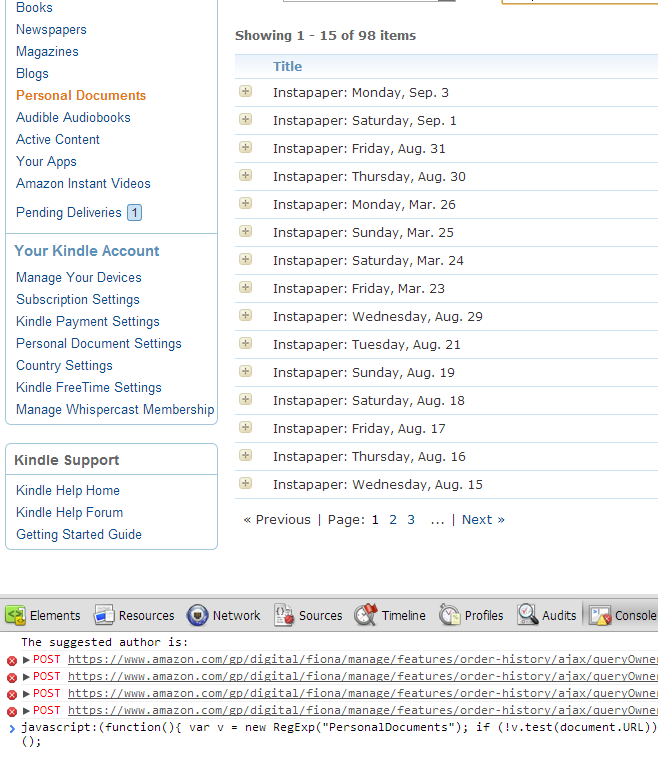Open the Profiles panel icon

pos(449,615)
